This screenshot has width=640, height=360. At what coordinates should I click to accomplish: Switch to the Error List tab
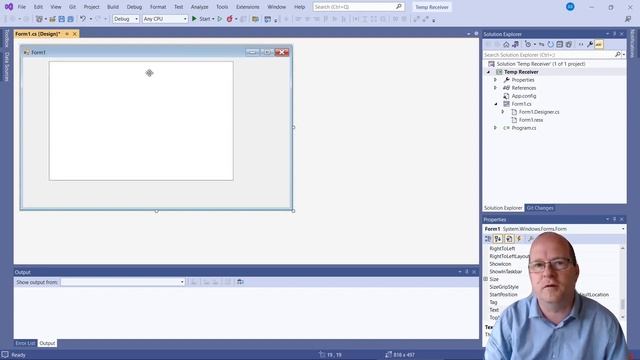coord(25,343)
